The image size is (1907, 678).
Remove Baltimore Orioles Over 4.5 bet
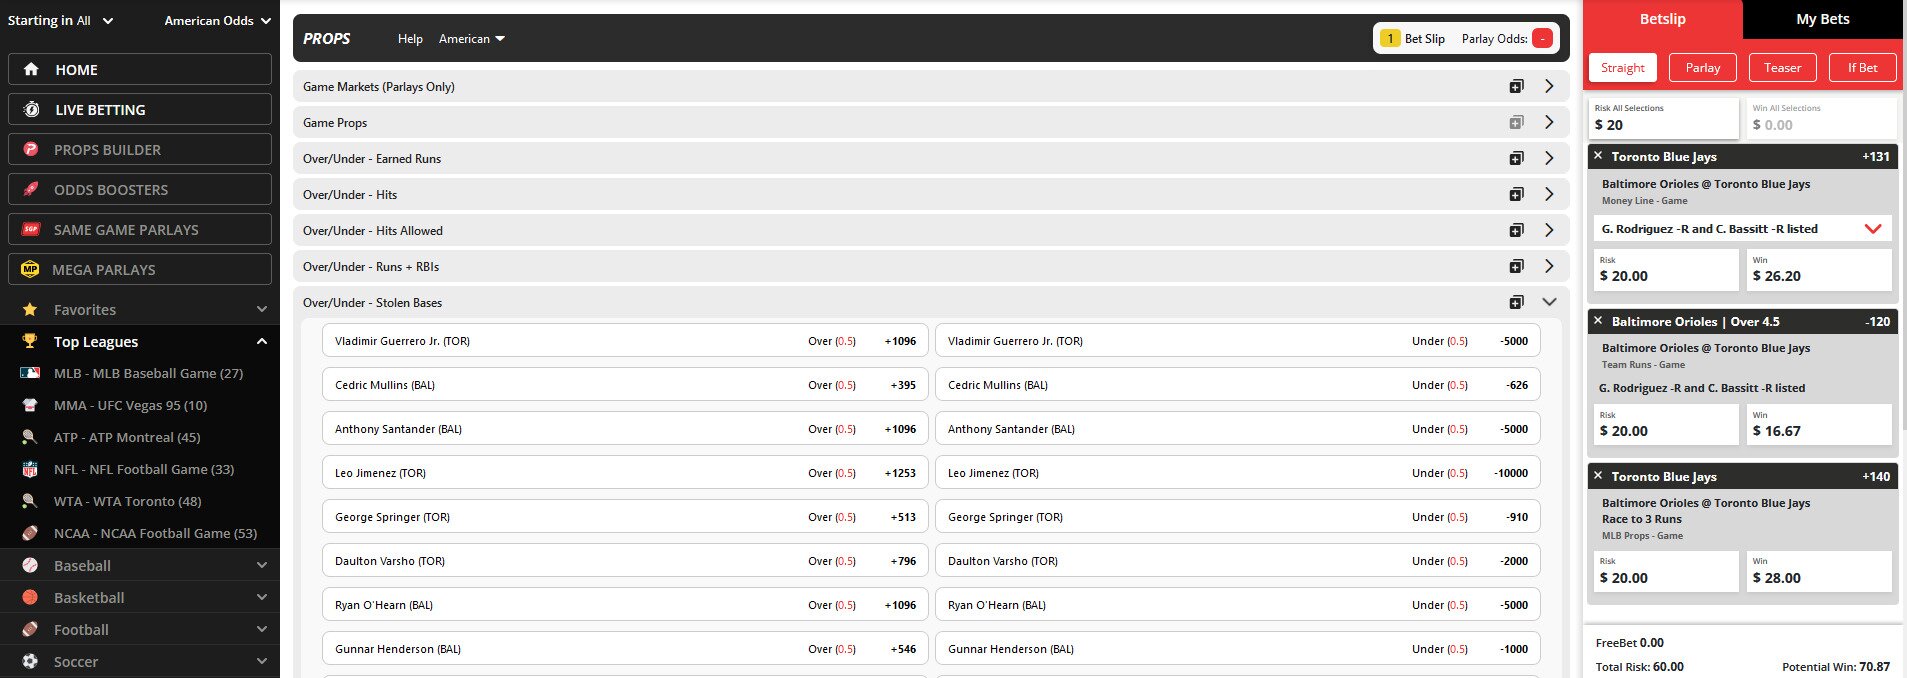(1598, 321)
